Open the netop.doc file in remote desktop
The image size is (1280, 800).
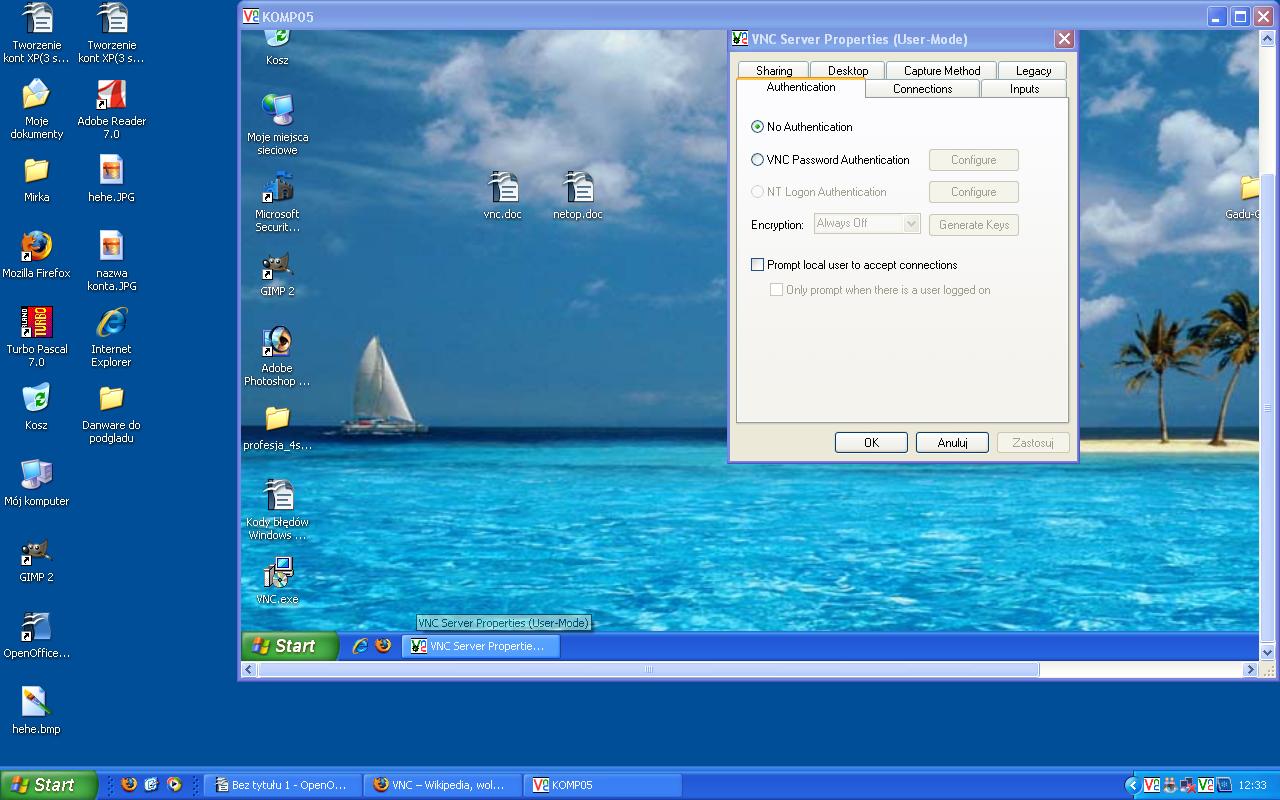pyautogui.click(x=578, y=195)
